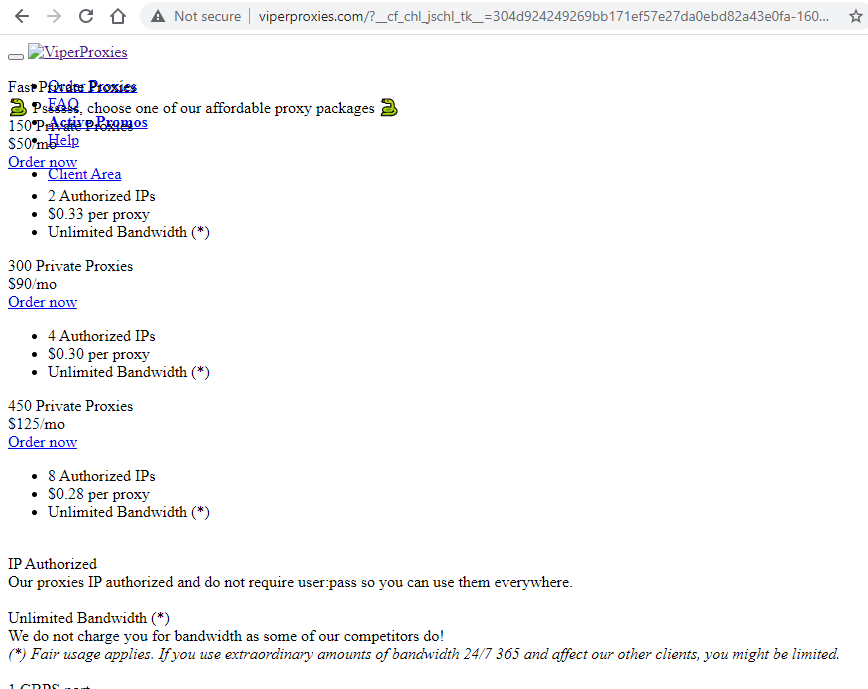Click the 'Our proxies IP authorized' sentence

click(291, 582)
